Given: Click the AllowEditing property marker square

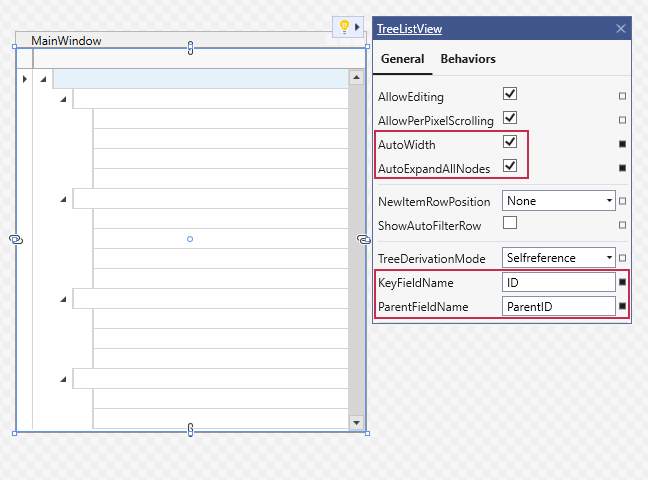Looking at the screenshot, I should coord(622,96).
